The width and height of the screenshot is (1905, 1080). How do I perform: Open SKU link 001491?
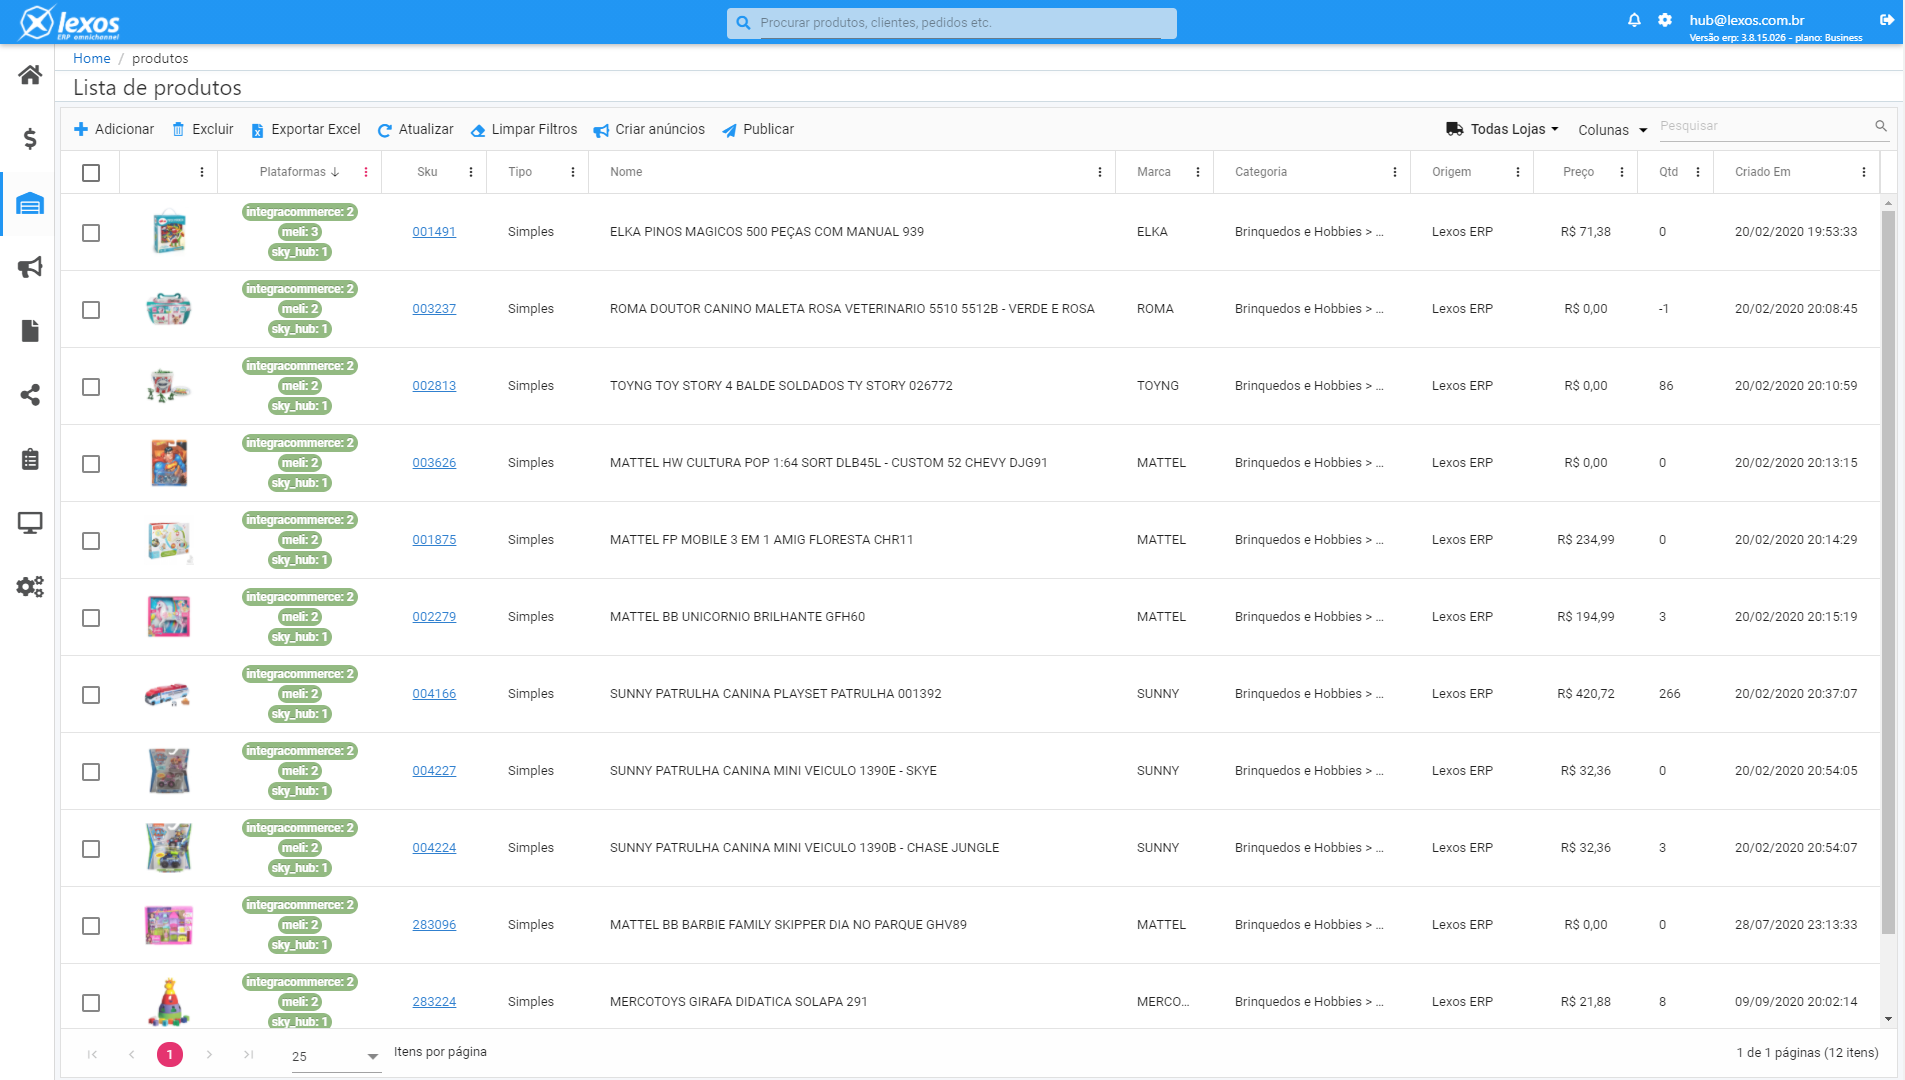pyautogui.click(x=434, y=232)
